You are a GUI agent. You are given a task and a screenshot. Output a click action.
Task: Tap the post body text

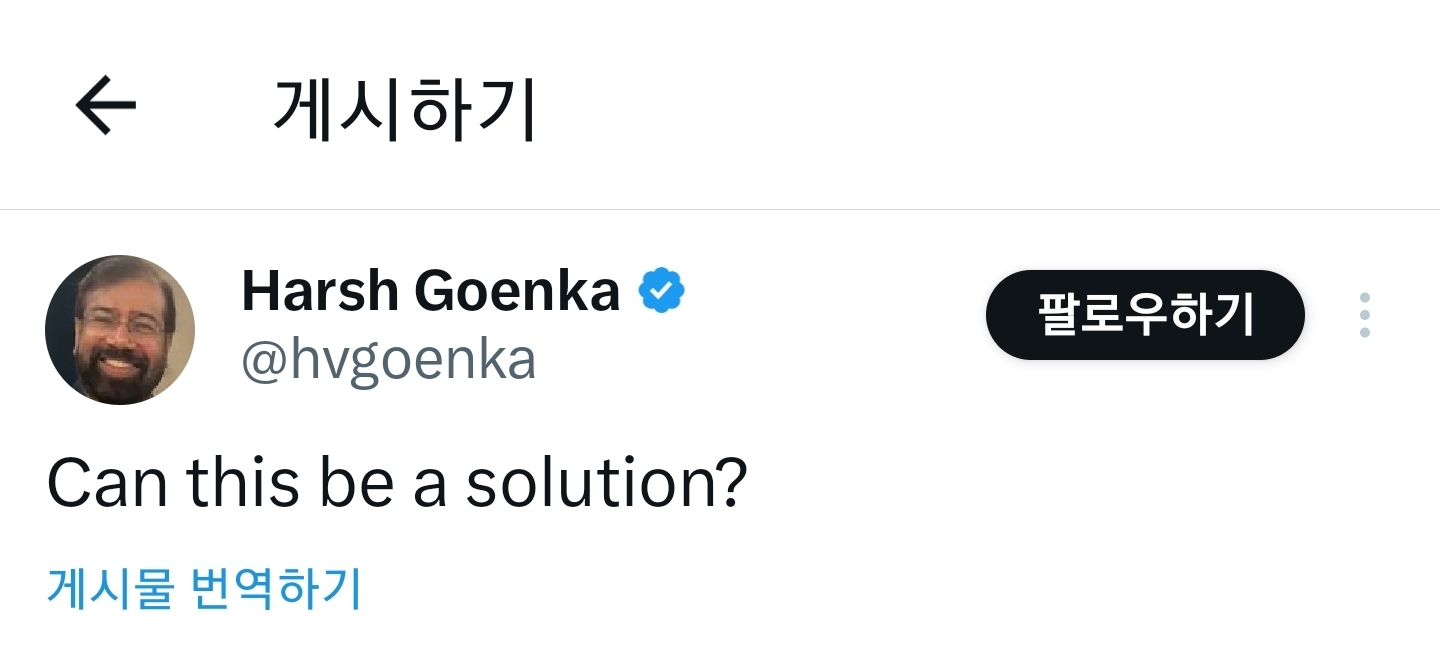point(397,484)
